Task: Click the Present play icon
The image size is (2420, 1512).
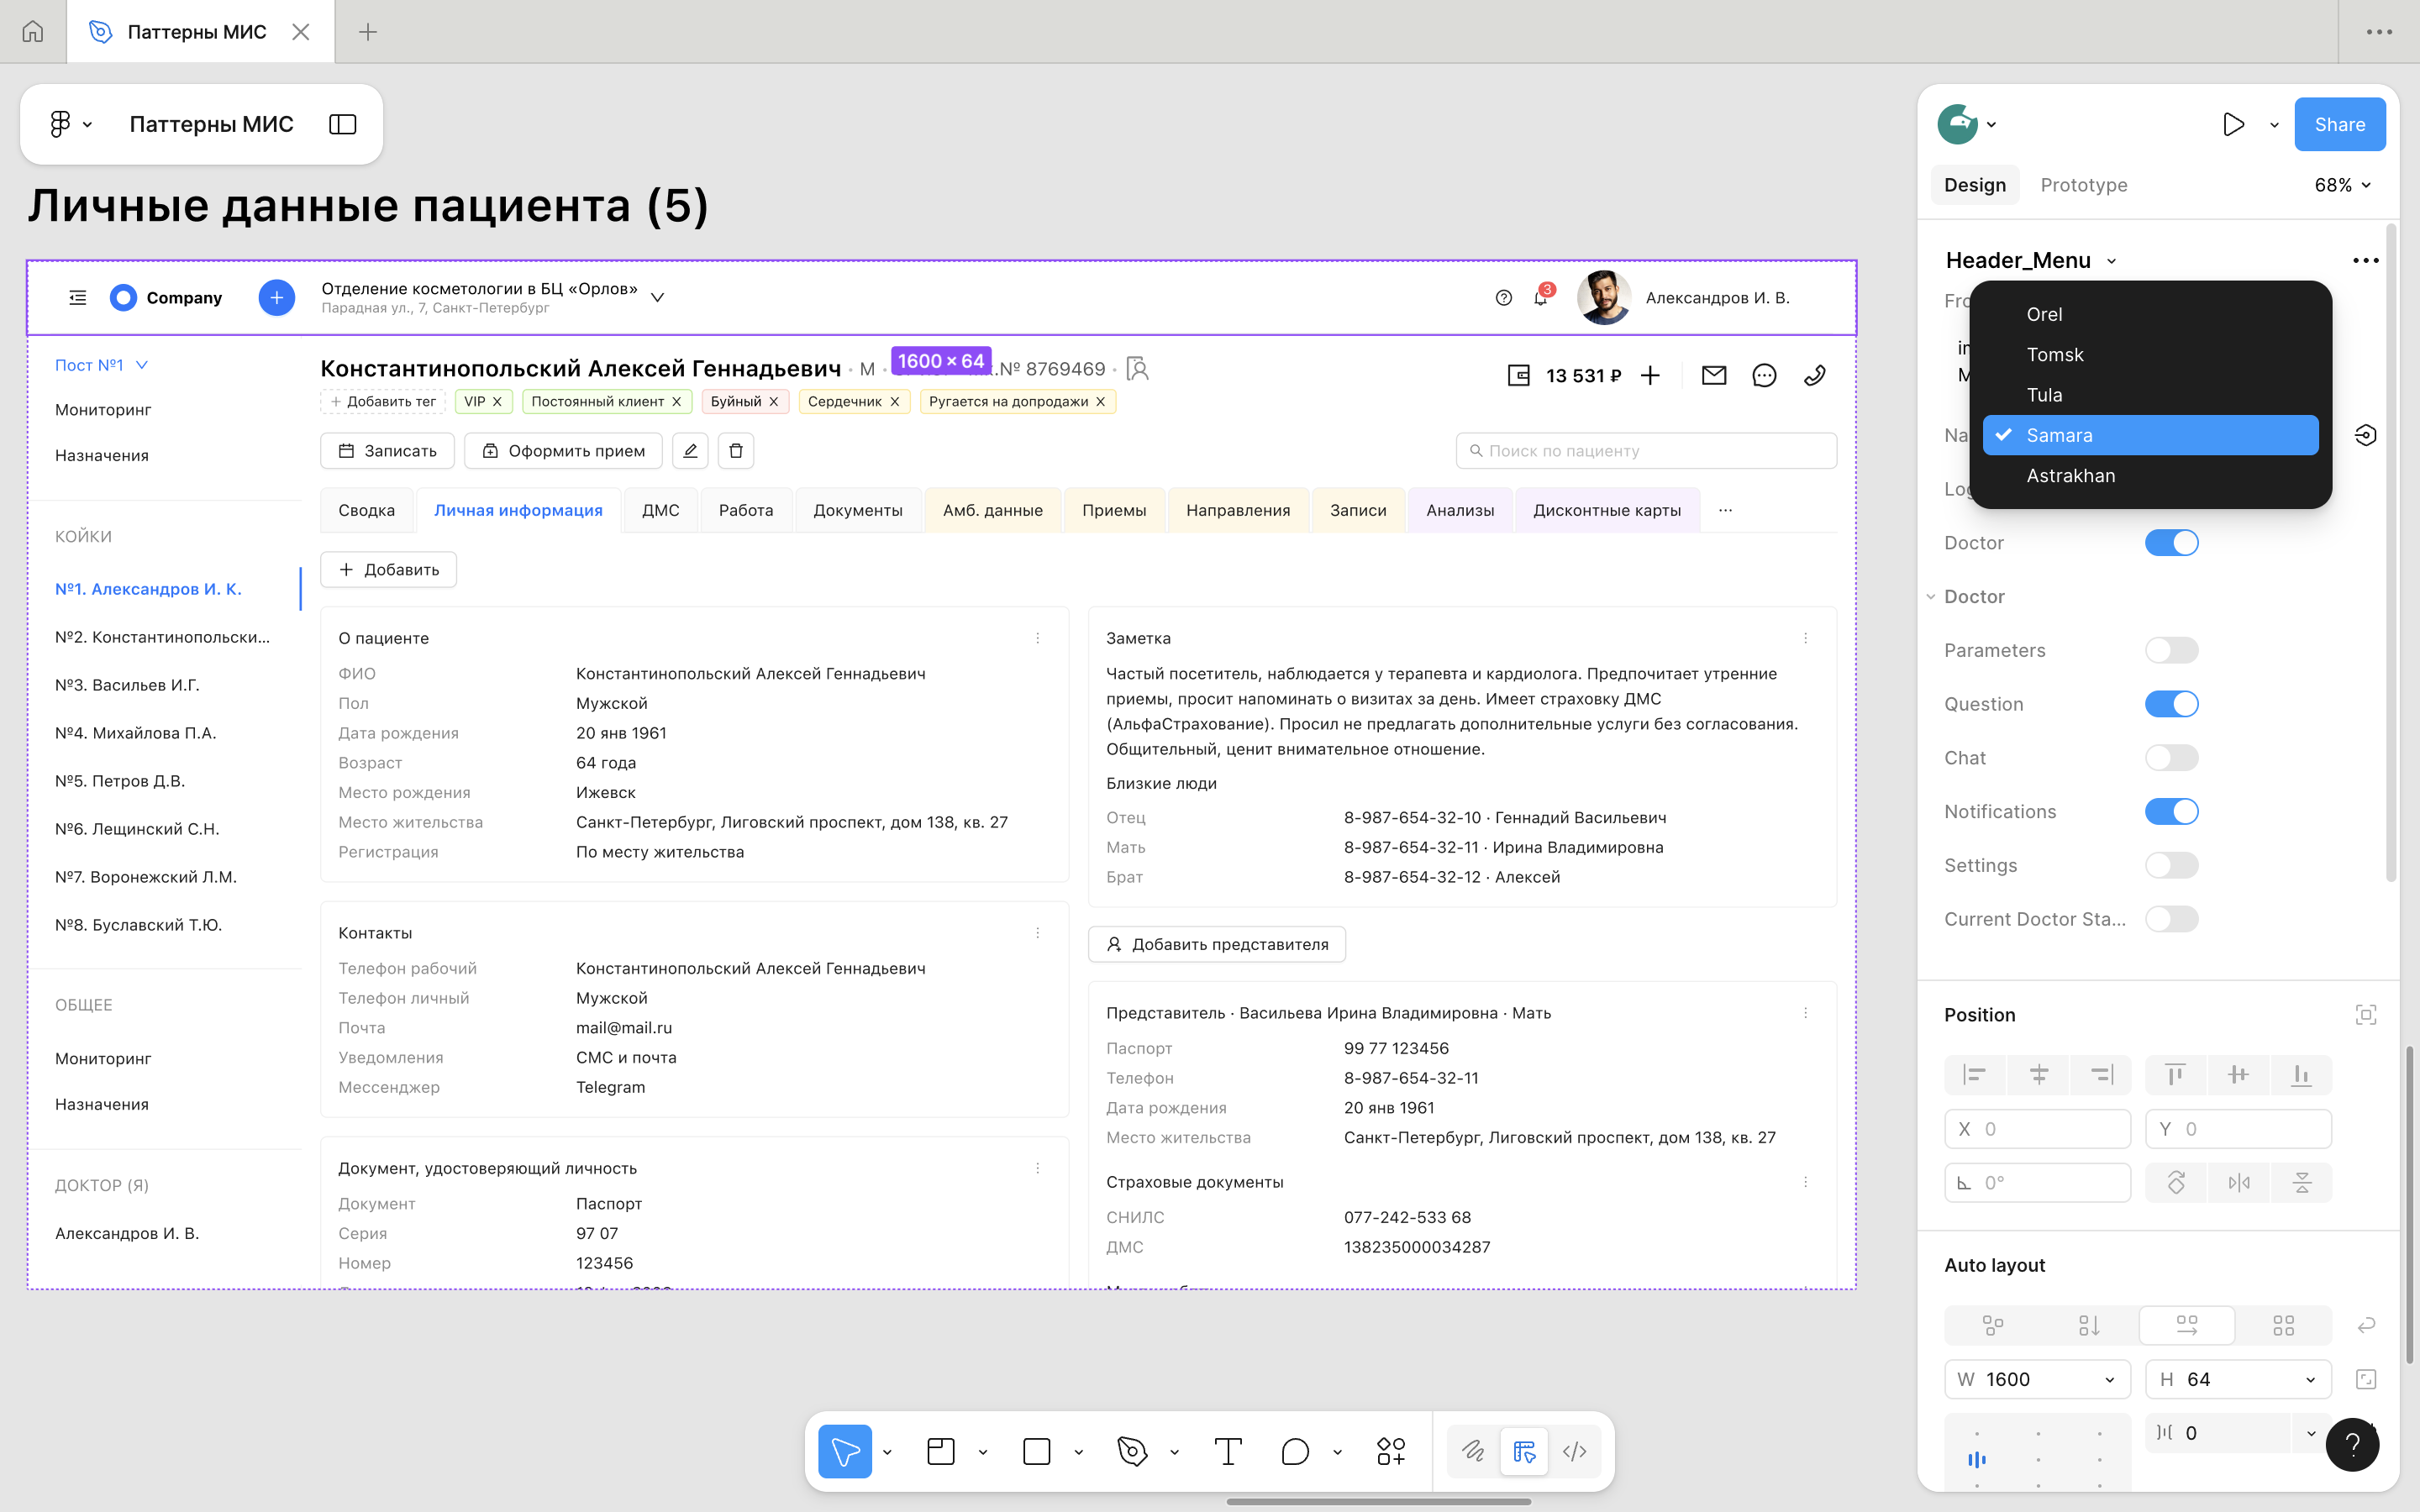Action: point(2233,125)
